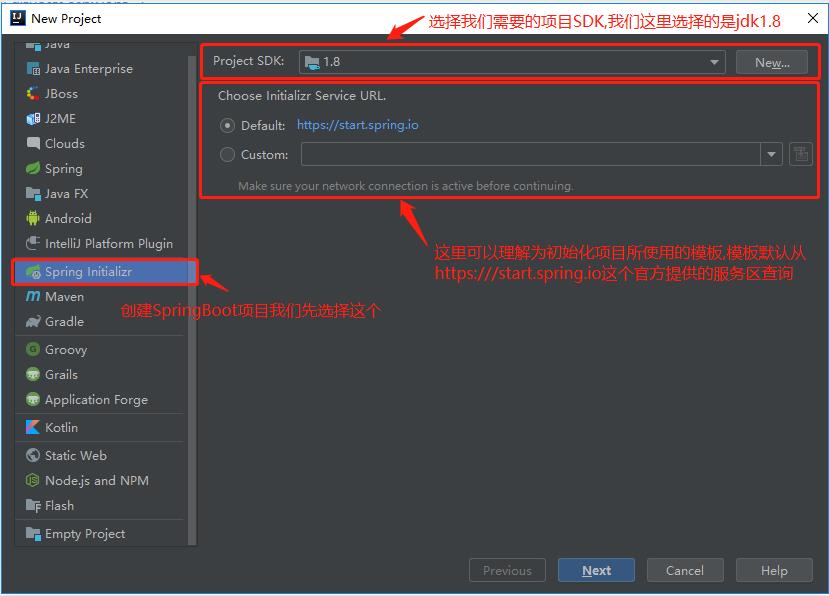Screen dimensions: 829x596
Task: Pick the Spring project type
Action: 63,169
